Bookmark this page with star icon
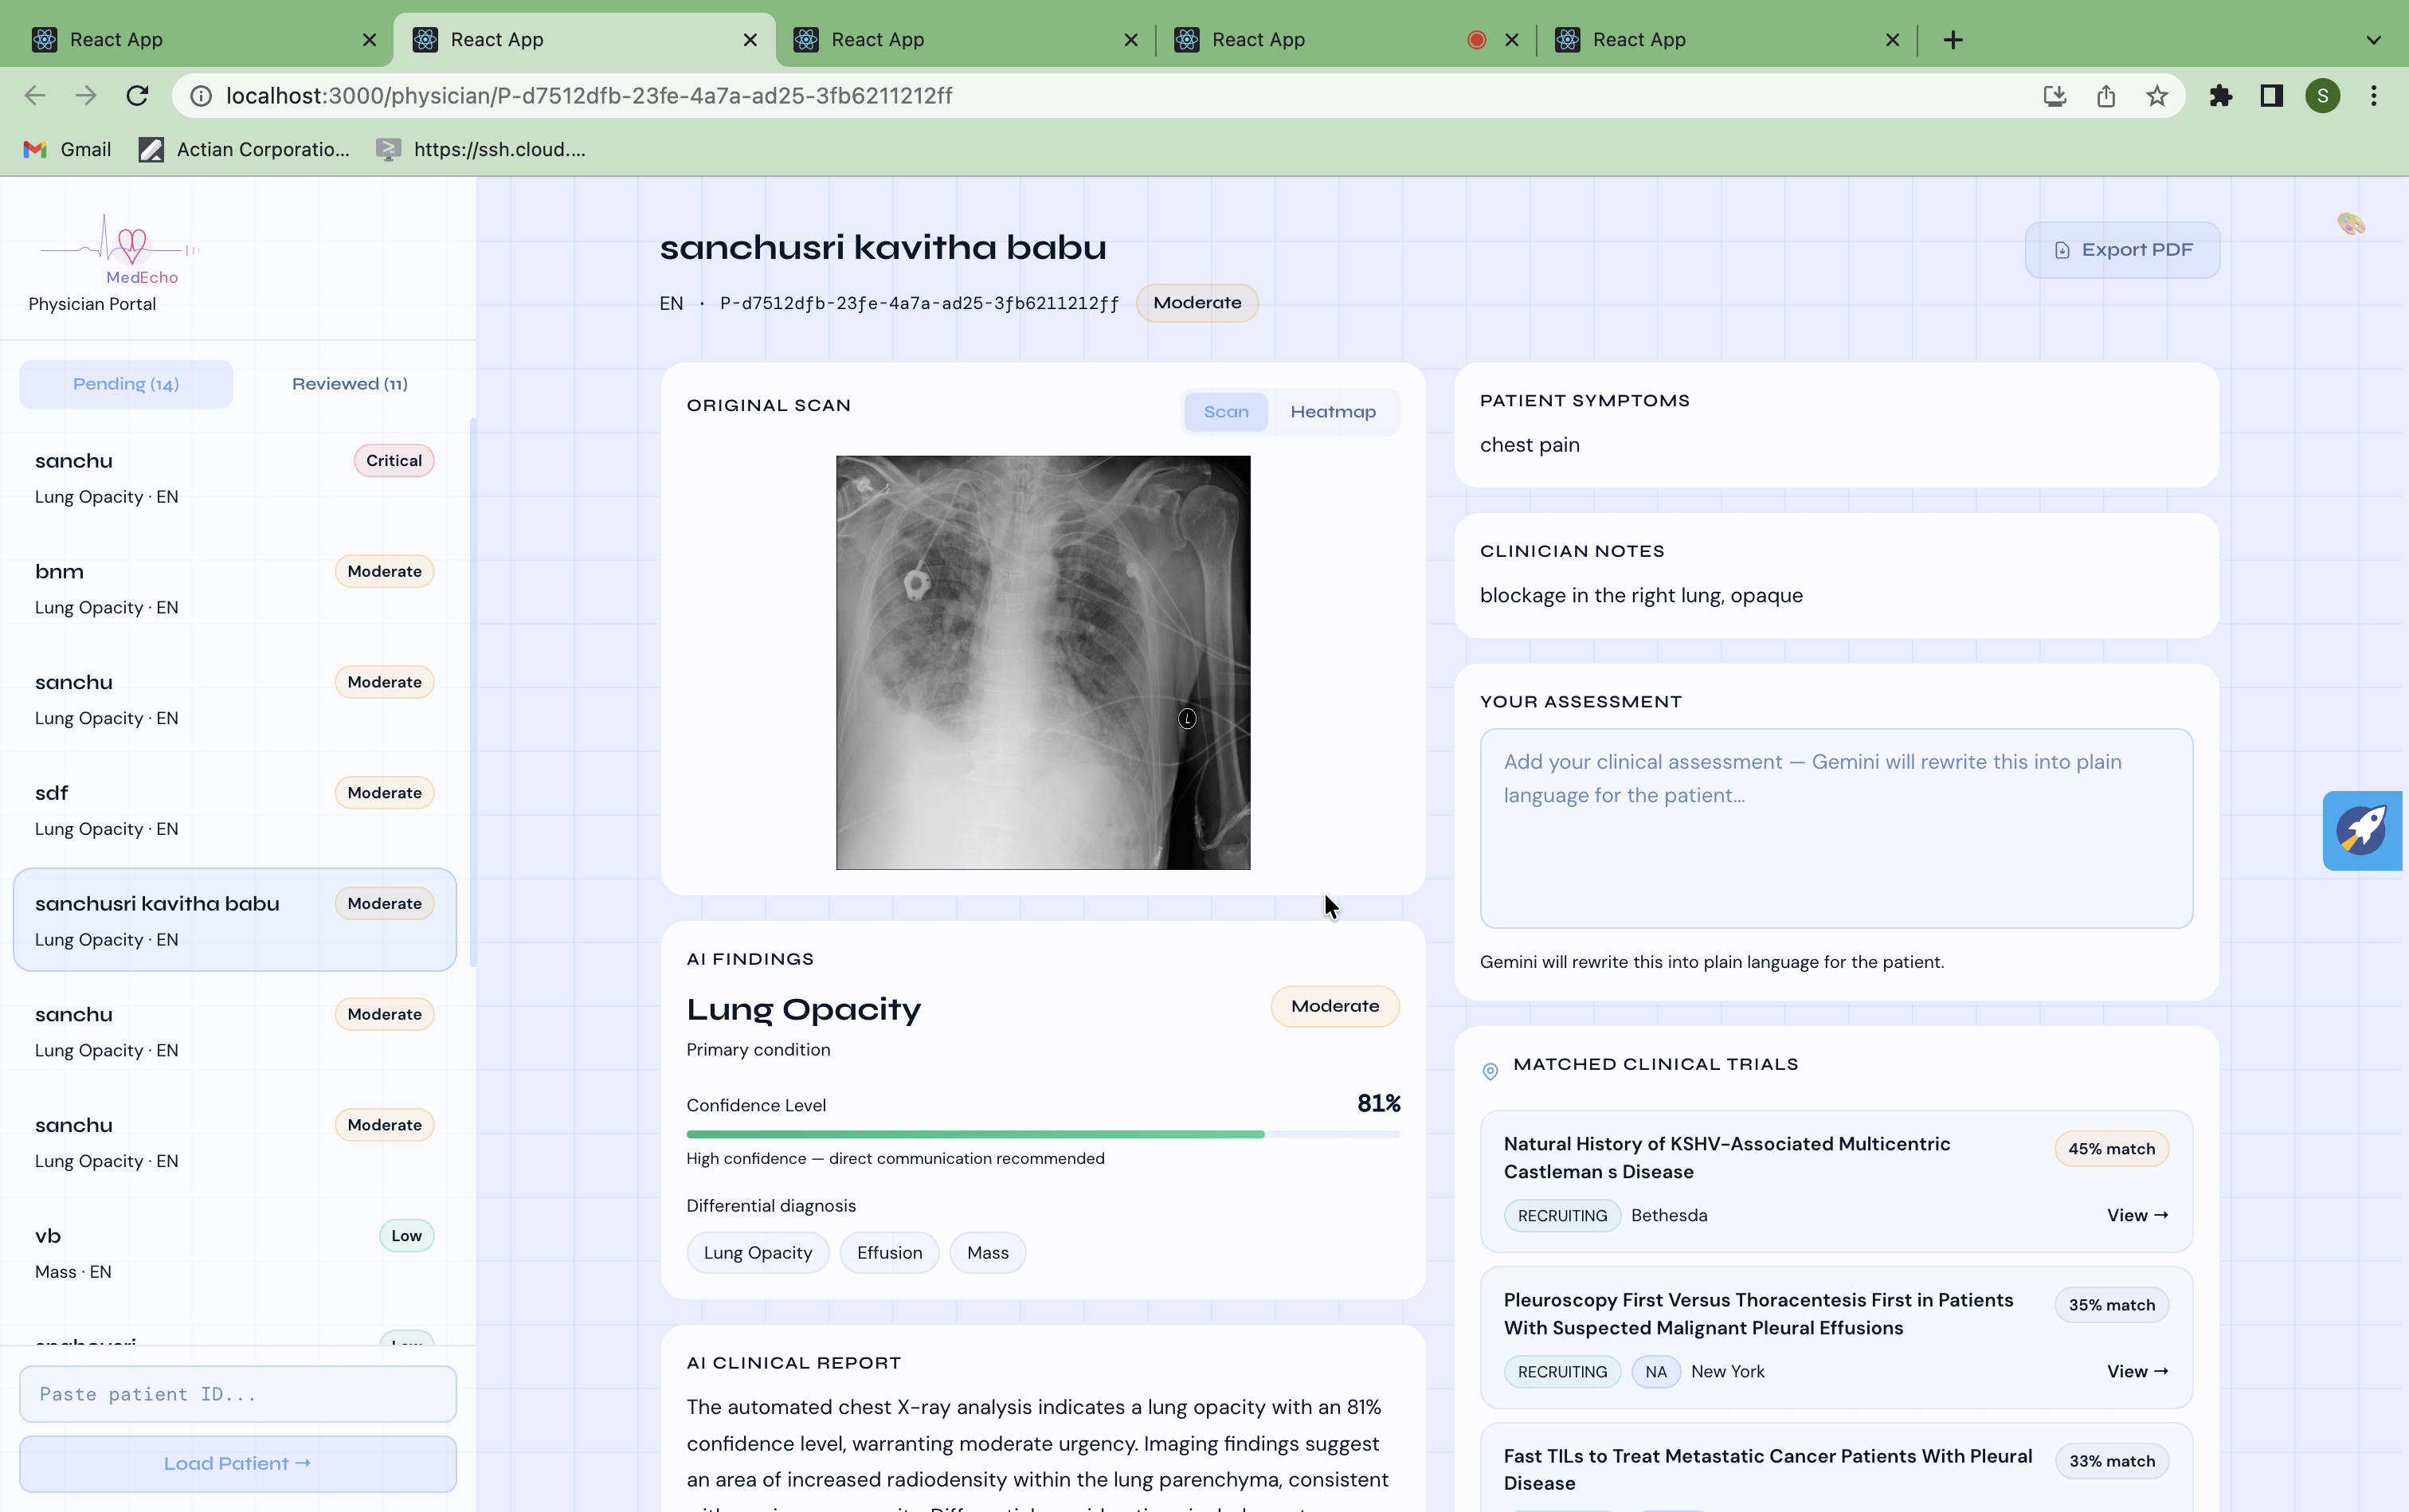Image resolution: width=2409 pixels, height=1512 pixels. (x=2157, y=96)
